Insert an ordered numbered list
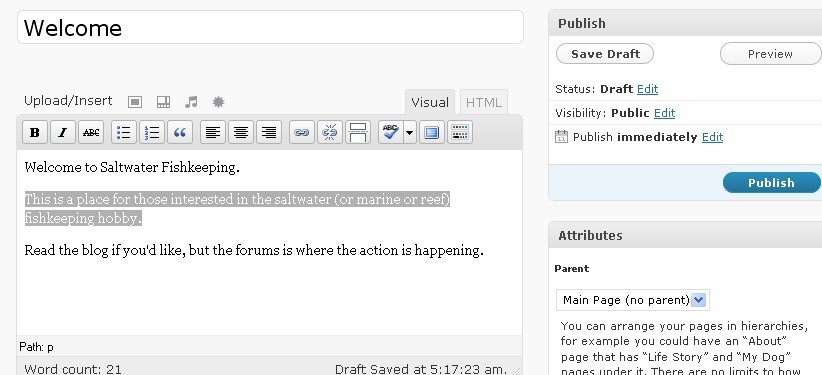Viewport: 822px width, 375px height. point(152,132)
